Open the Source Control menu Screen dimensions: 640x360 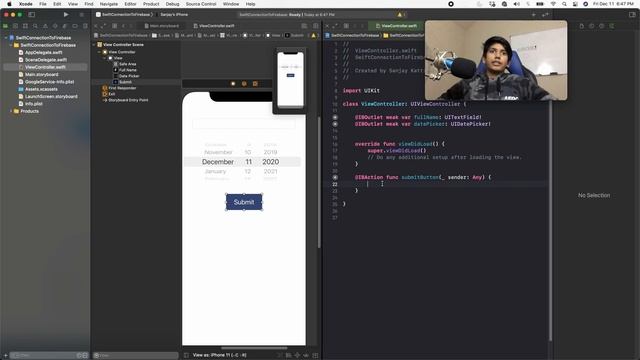tap(201, 4)
